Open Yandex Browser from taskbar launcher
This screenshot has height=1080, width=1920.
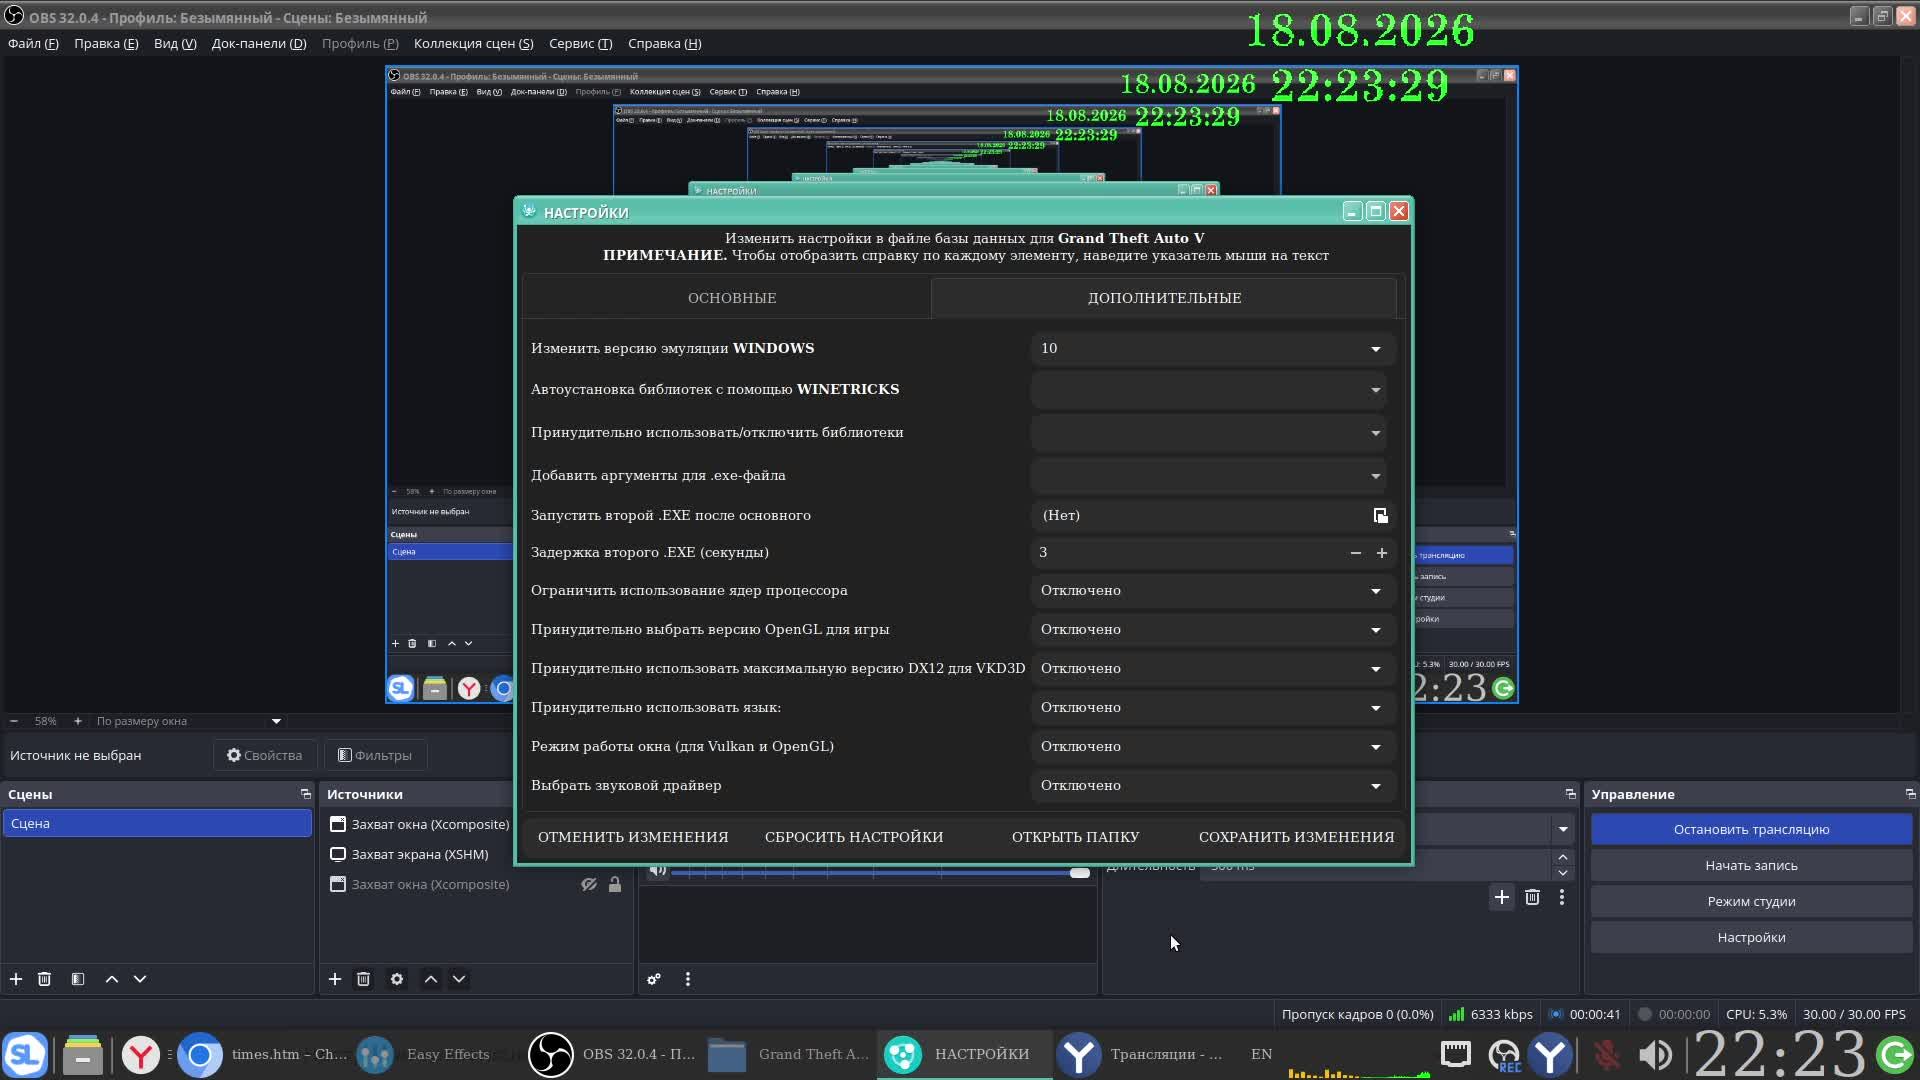click(141, 1055)
